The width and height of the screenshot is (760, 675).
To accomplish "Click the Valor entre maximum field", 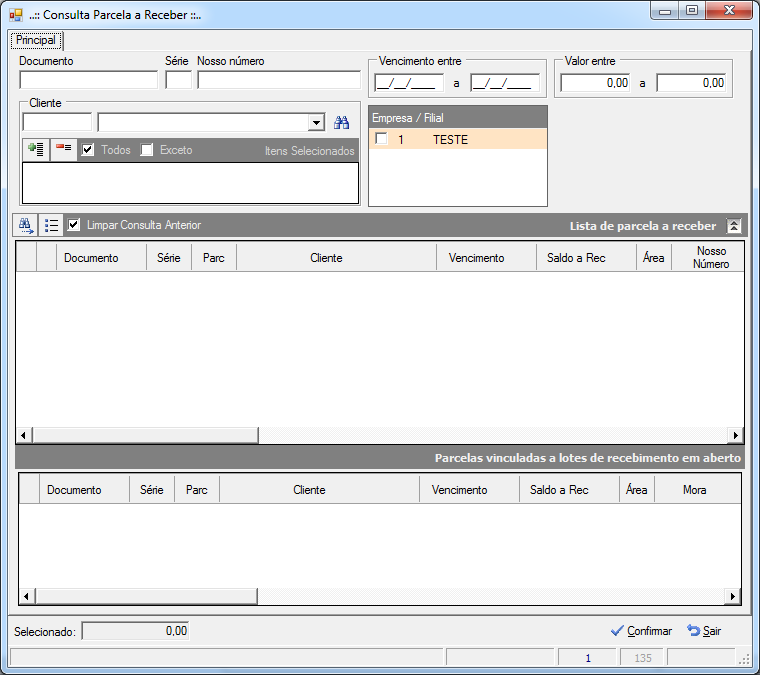I will tap(691, 83).
